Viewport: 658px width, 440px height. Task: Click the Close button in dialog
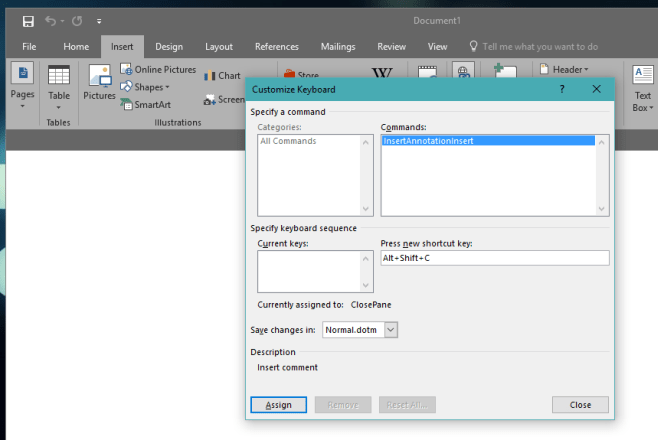pos(580,405)
